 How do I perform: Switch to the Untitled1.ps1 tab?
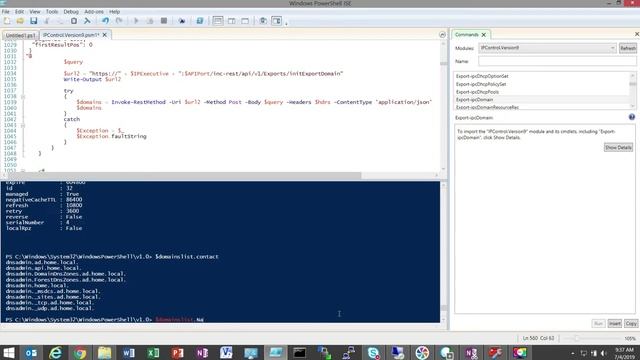(20, 35)
